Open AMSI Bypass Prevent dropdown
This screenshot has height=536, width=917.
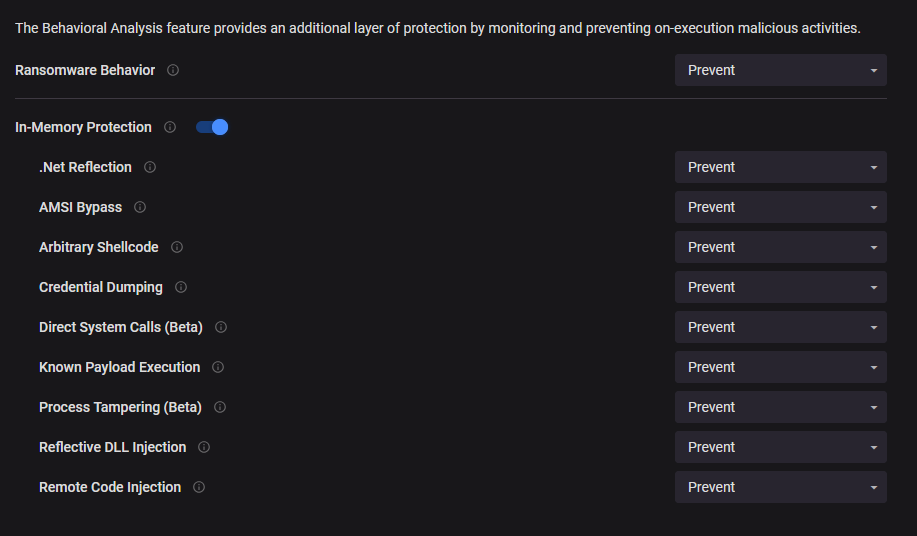[781, 207]
